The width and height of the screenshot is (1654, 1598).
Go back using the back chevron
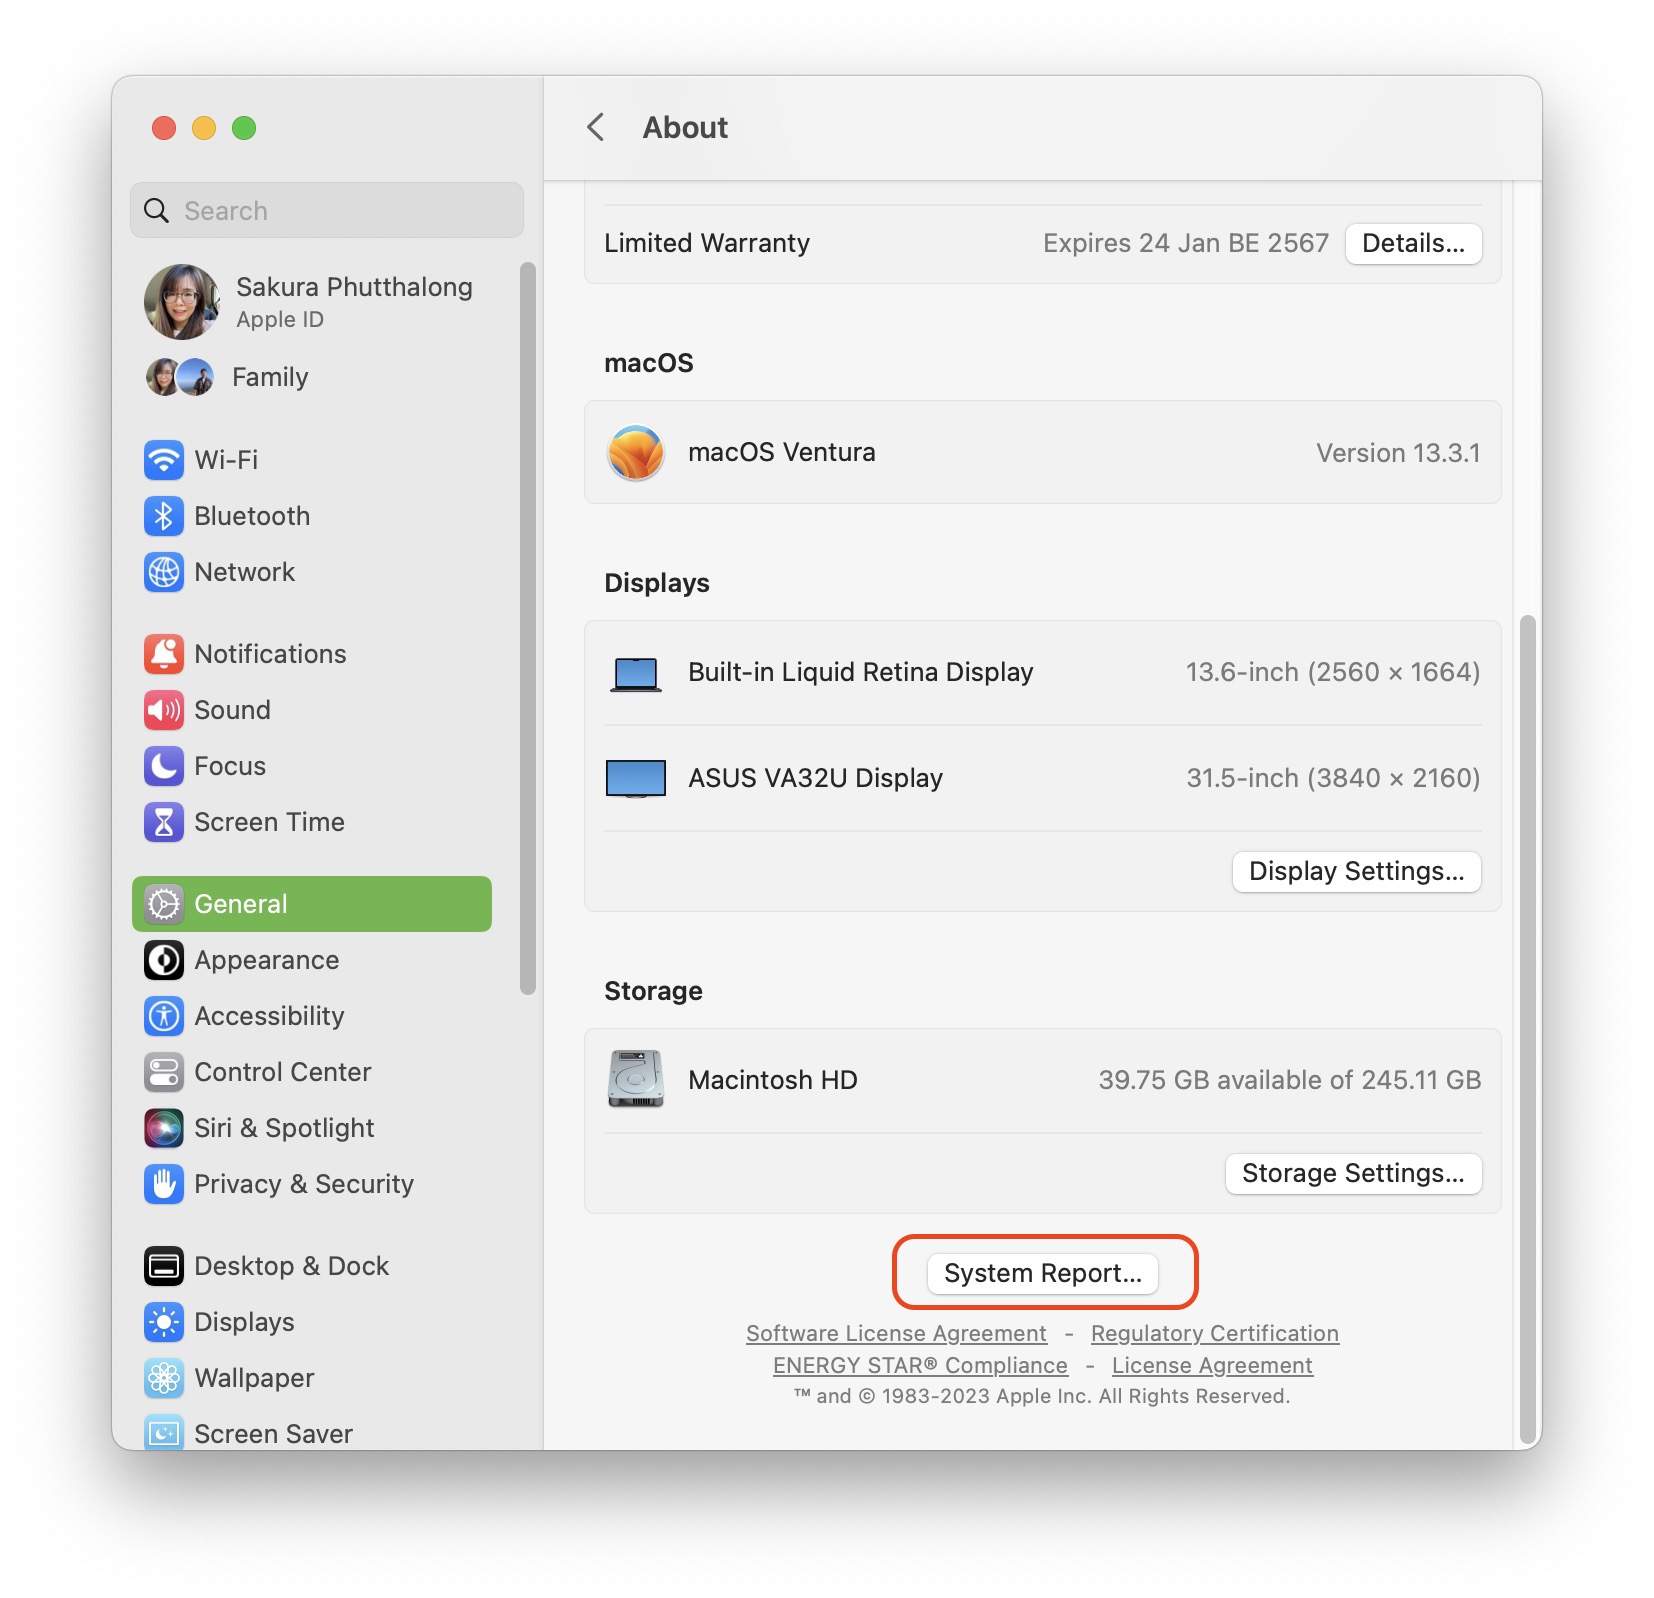[596, 128]
